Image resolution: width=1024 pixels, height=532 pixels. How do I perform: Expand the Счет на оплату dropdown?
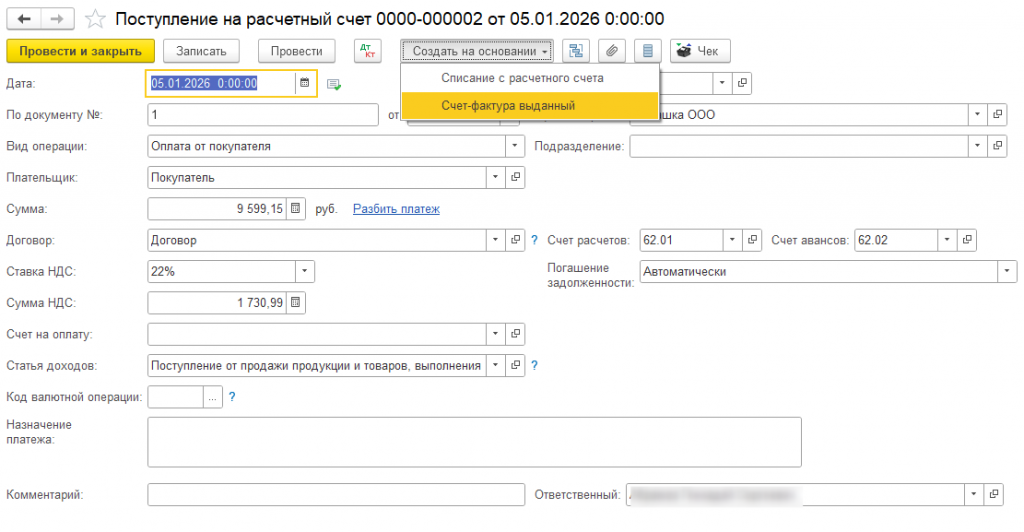tap(495, 334)
